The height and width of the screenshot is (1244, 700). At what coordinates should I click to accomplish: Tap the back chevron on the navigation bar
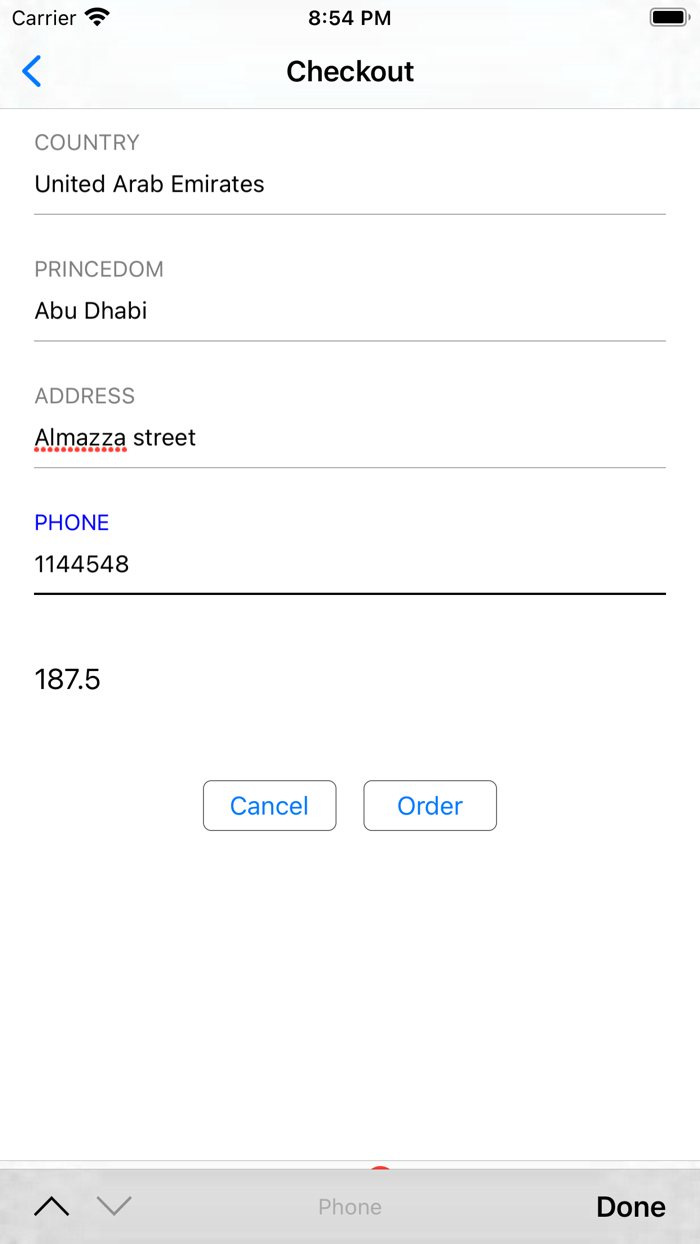[31, 71]
